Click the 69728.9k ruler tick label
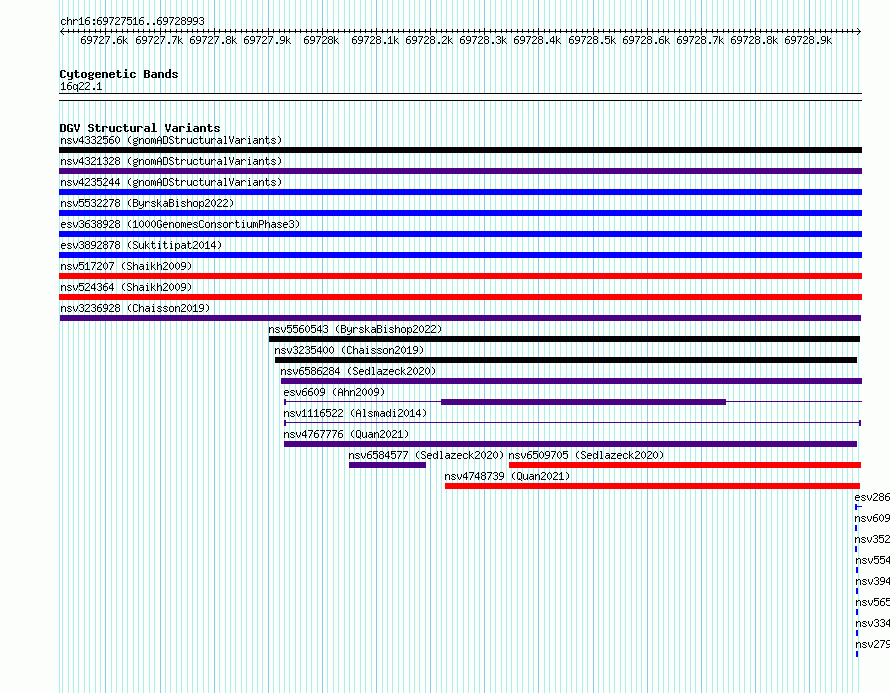 tap(808, 40)
